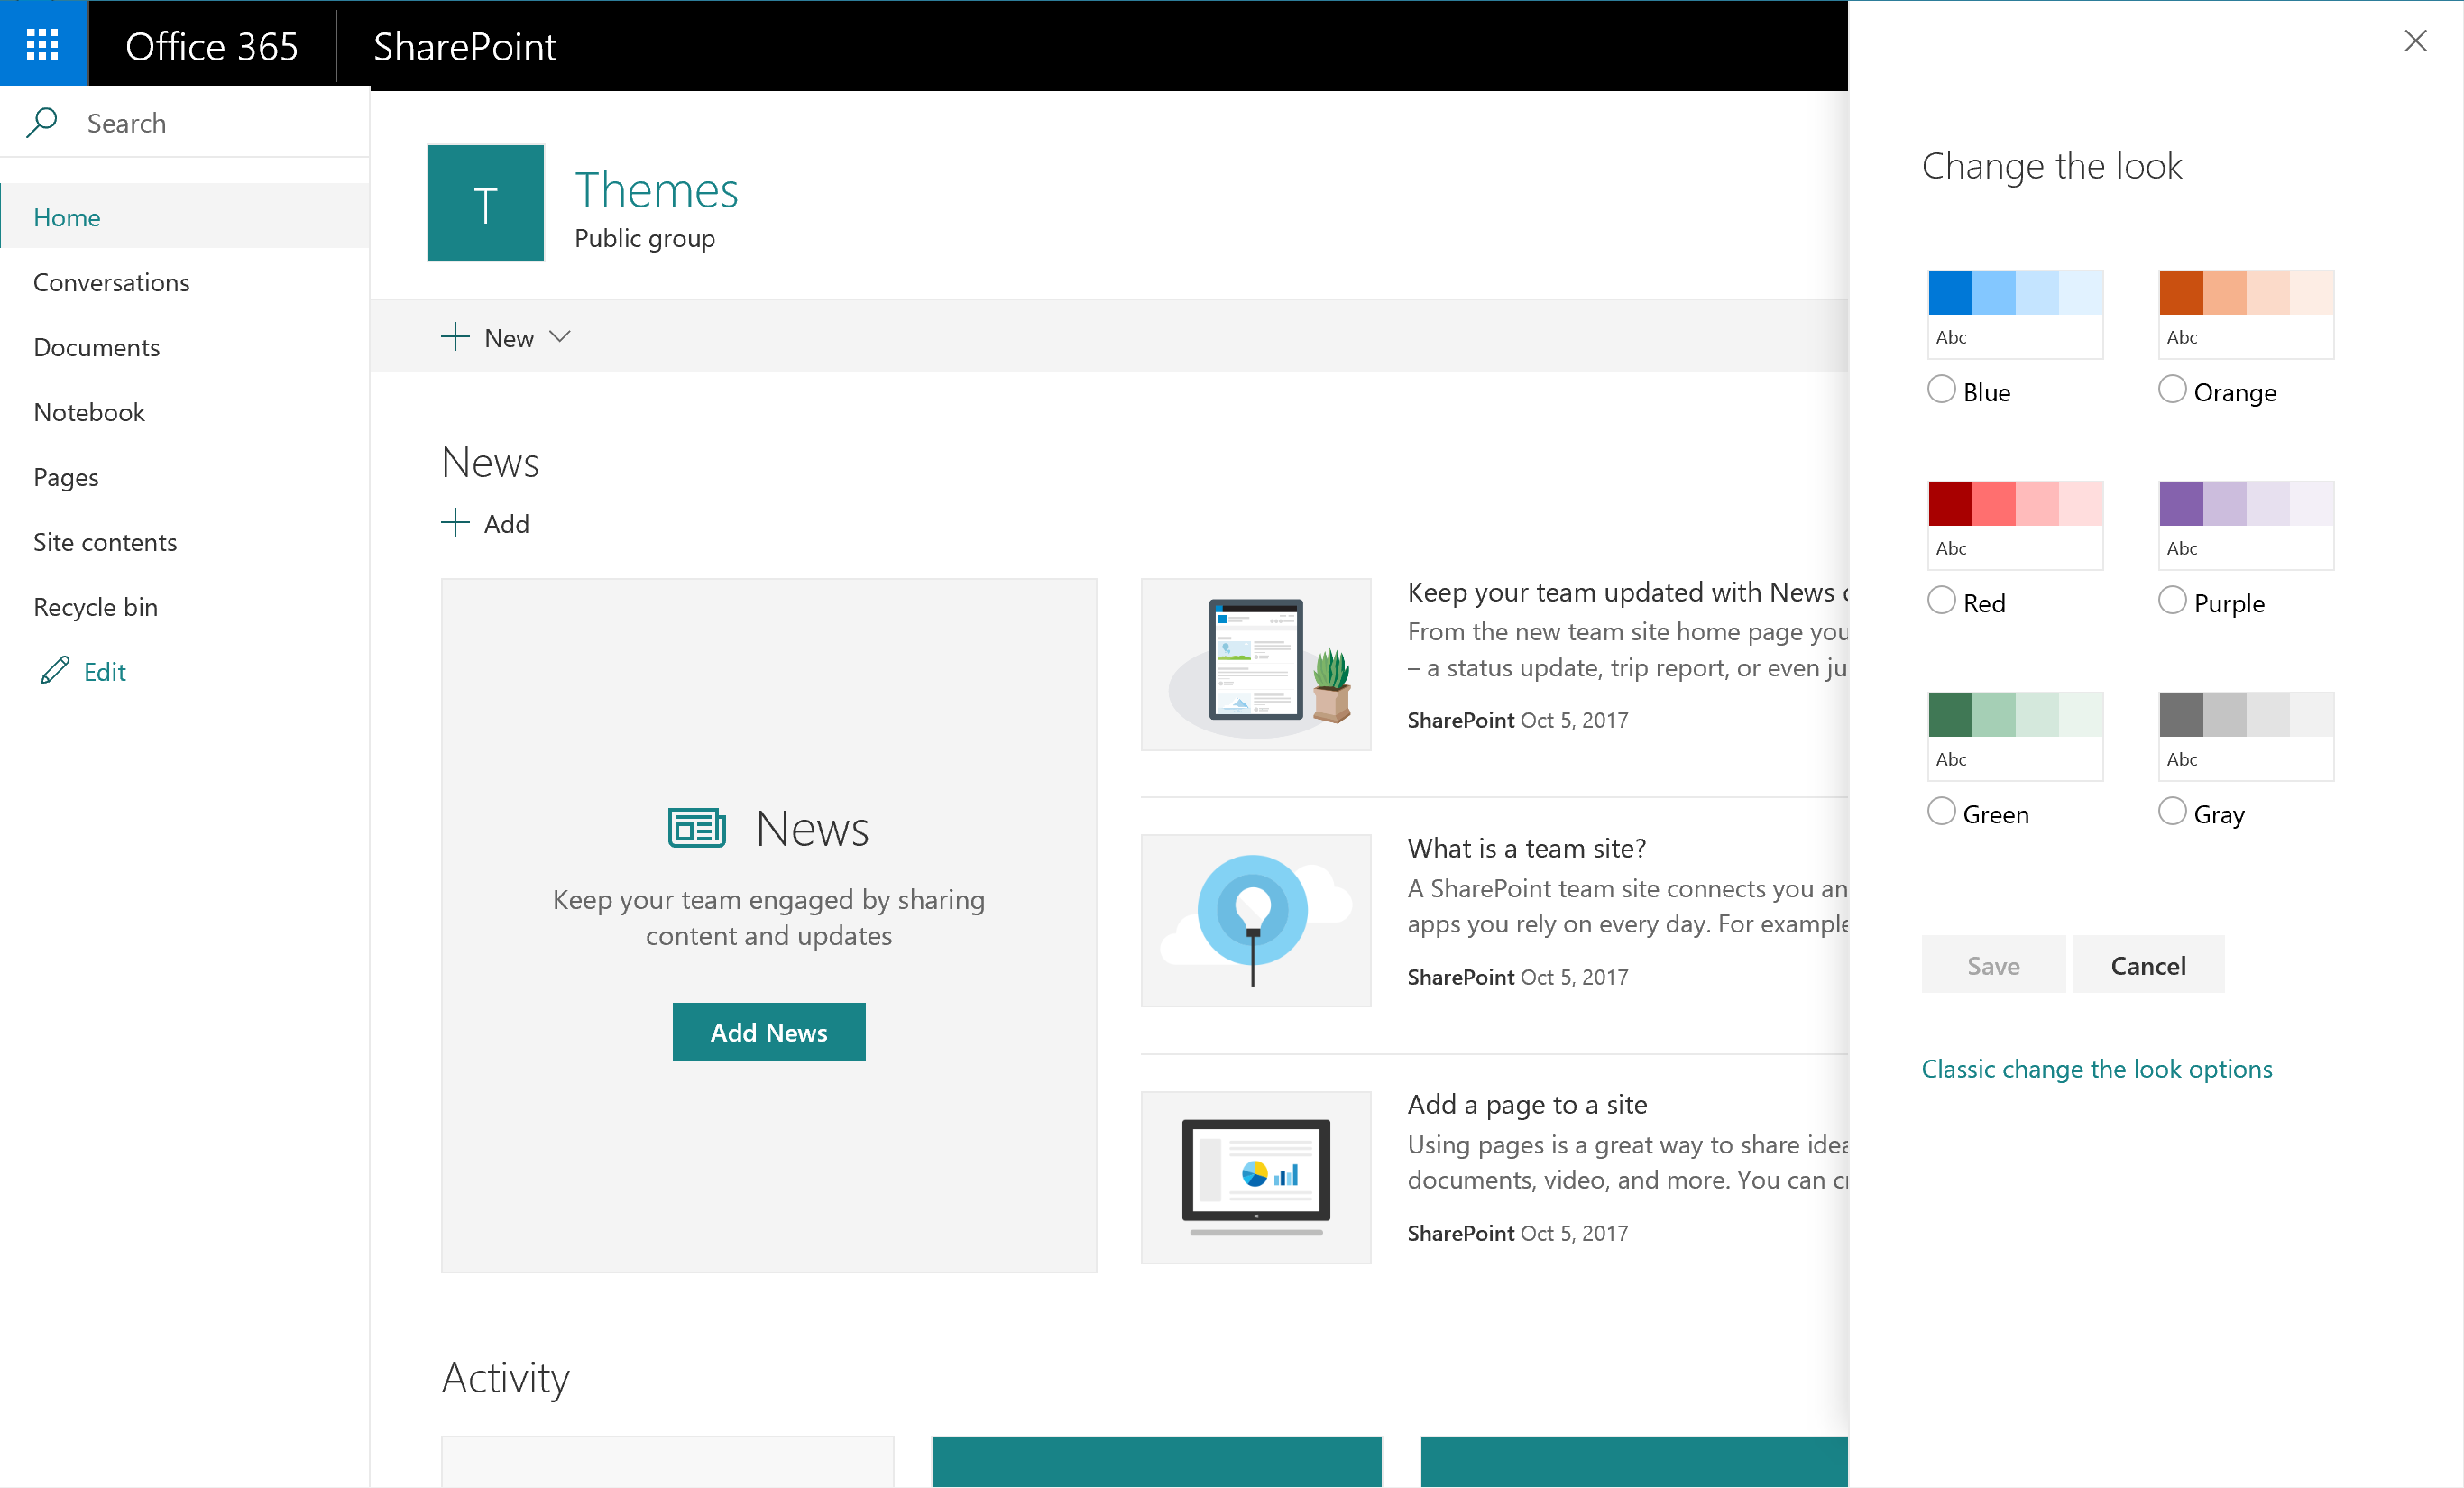This screenshot has height=1488, width=2464.
Task: Select the Orange theme radio button
Action: point(2171,389)
